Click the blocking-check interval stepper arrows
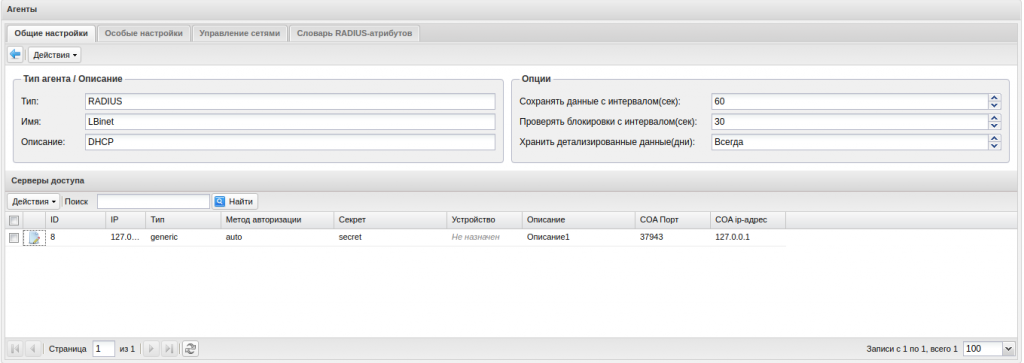Screen dimensions: 1024x363 coord(995,121)
